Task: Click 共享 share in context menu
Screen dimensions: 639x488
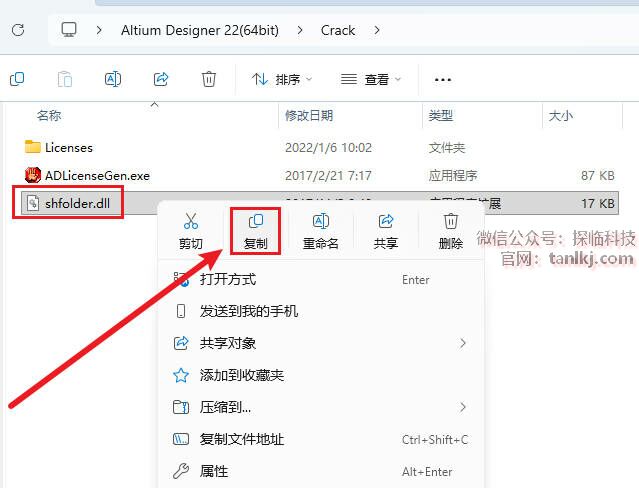Action: pos(386,230)
